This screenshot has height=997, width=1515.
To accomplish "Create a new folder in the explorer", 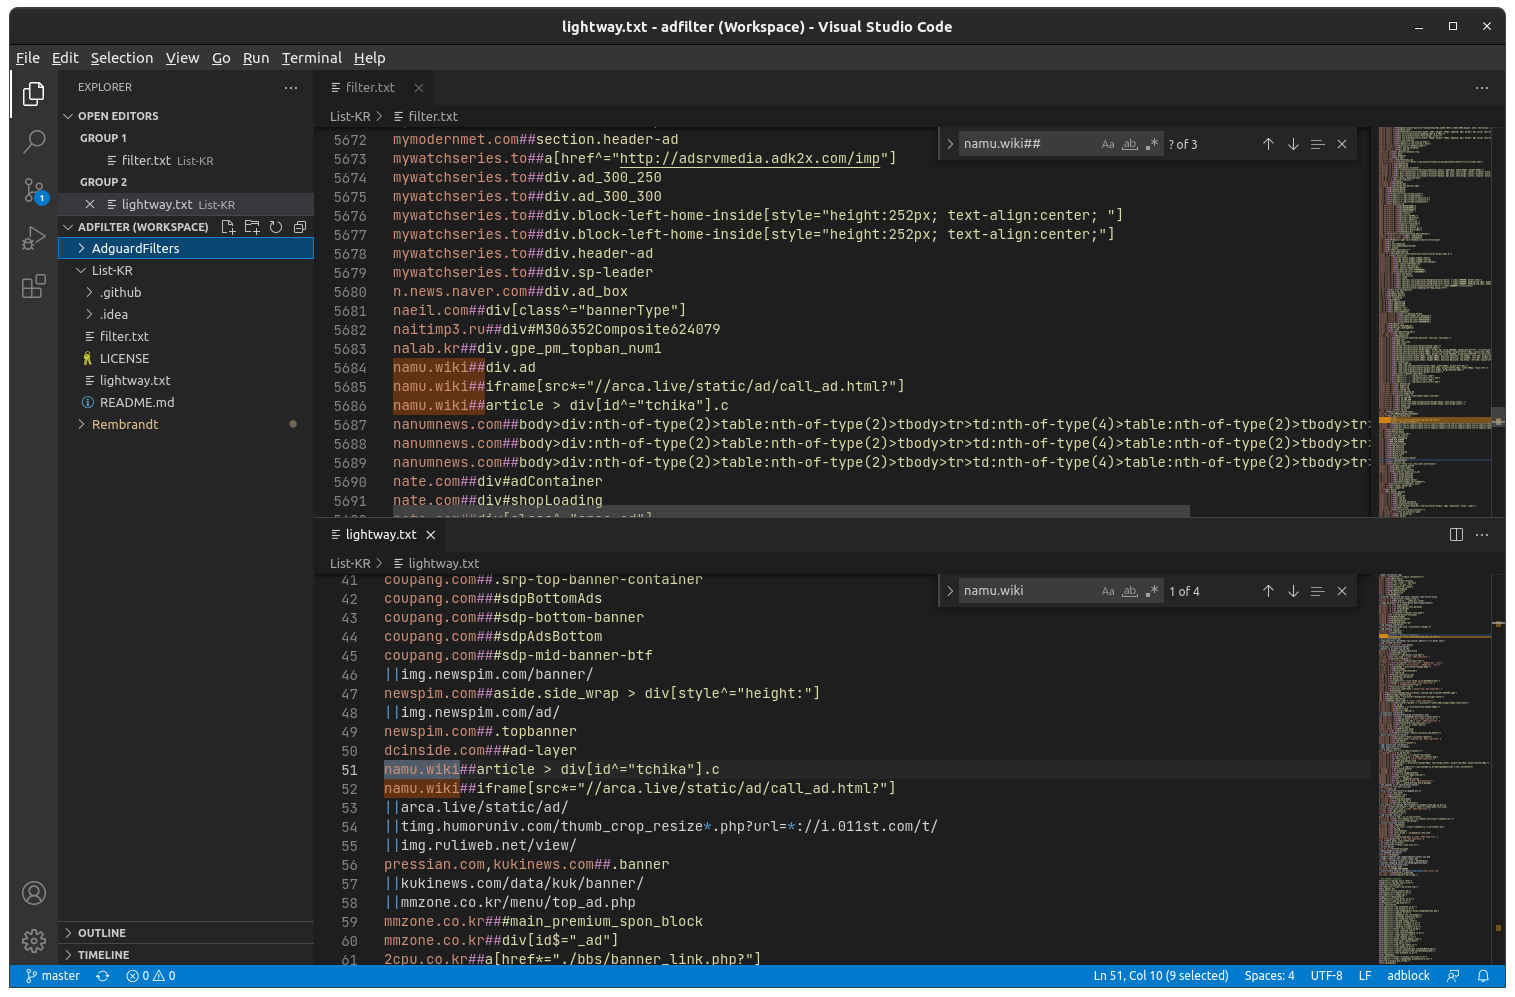I will point(252,227).
